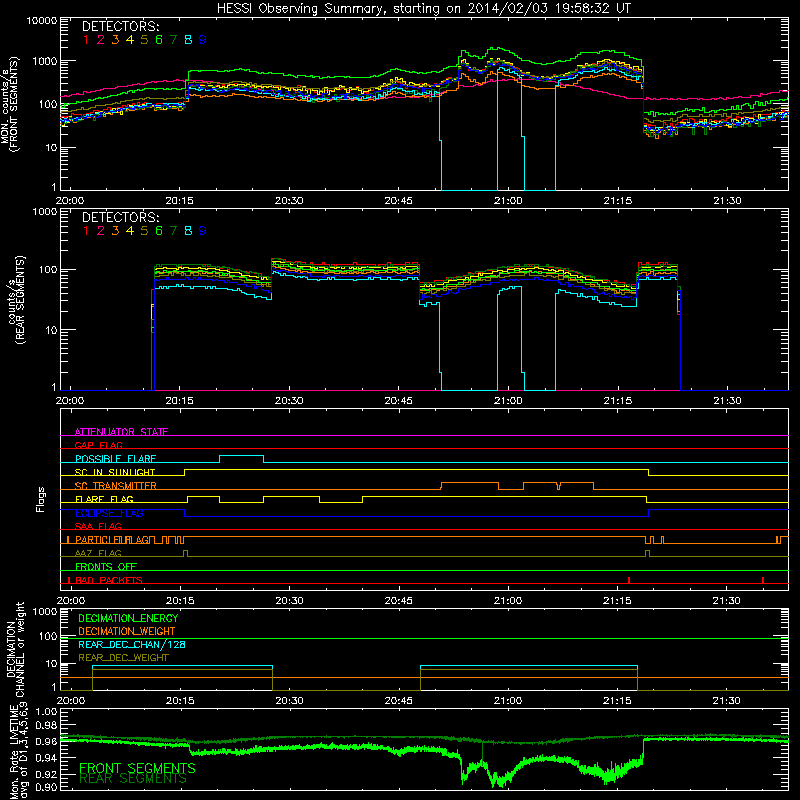Select green detector 6 in rear segments legend

point(159,231)
